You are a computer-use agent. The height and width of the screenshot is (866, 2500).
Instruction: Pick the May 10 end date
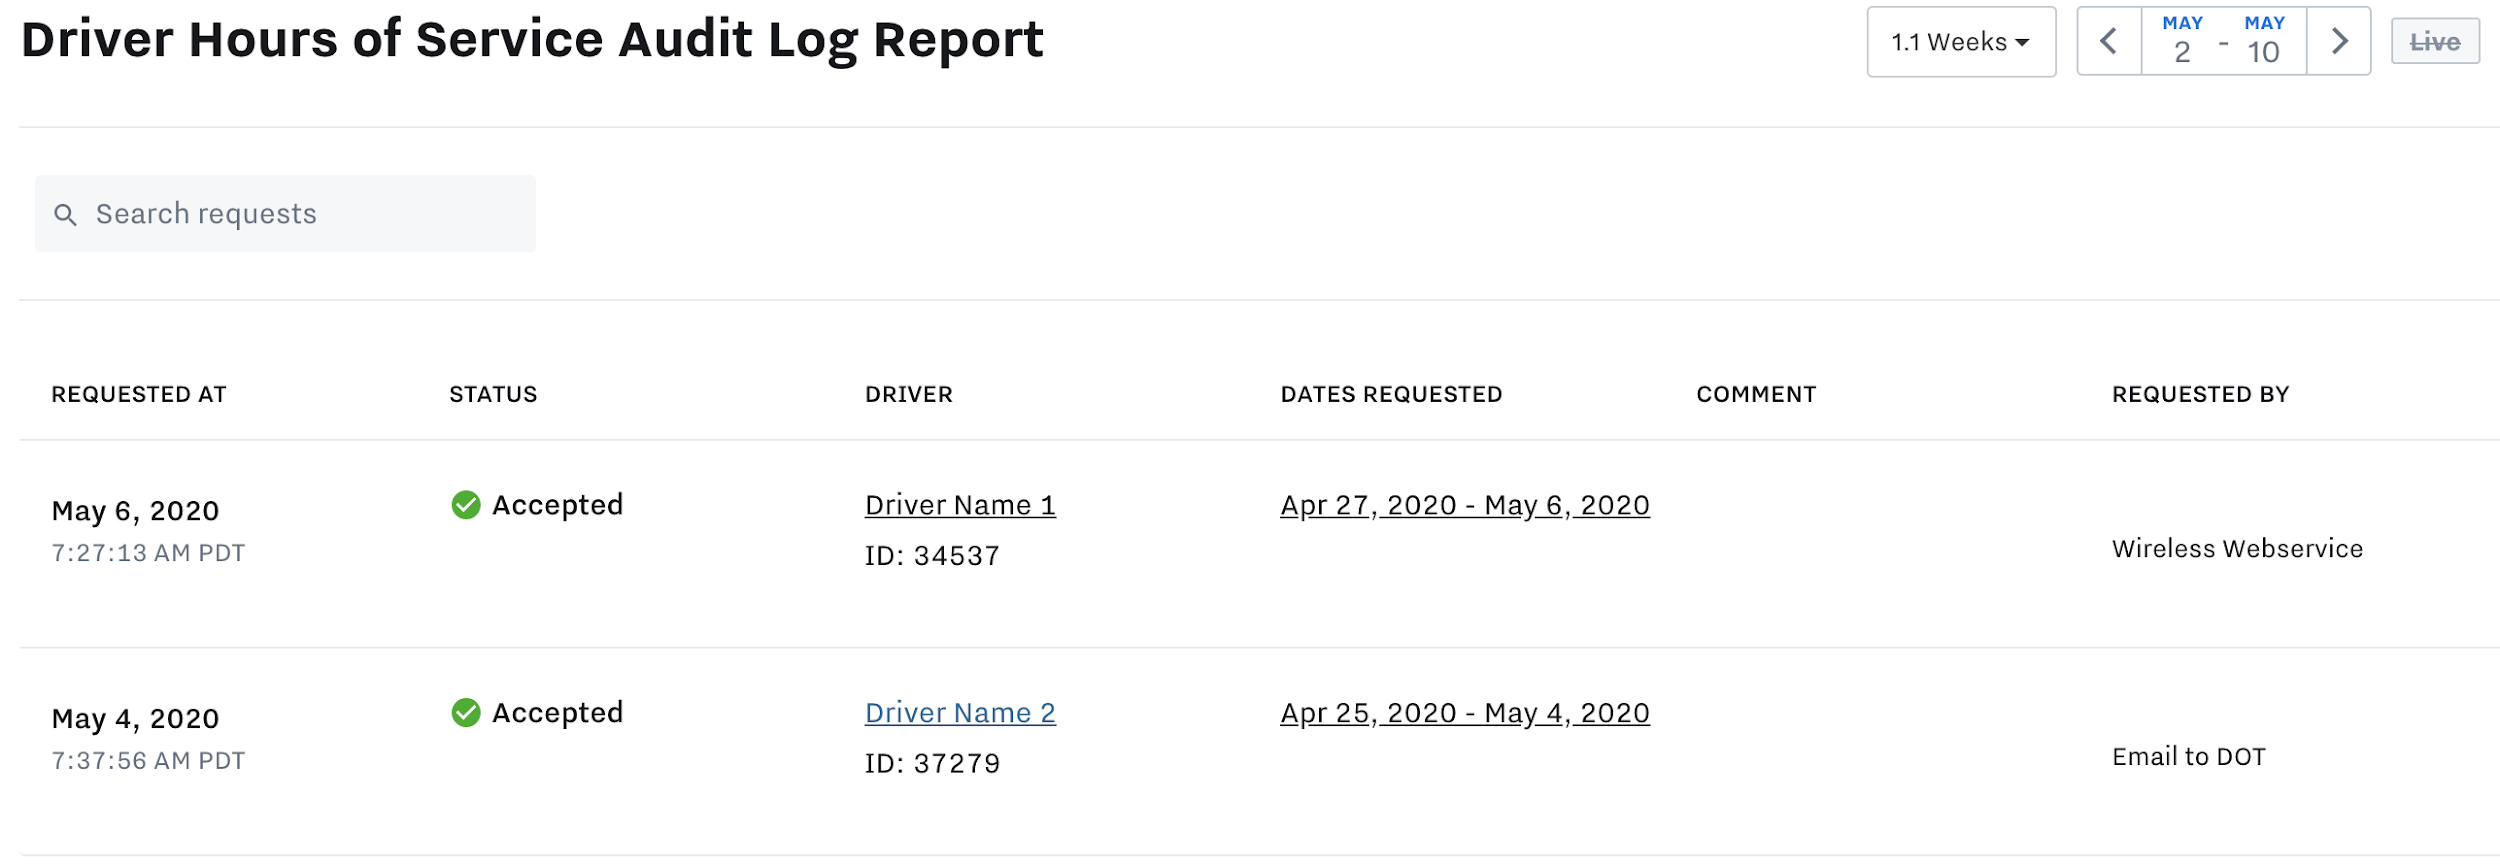[2264, 42]
